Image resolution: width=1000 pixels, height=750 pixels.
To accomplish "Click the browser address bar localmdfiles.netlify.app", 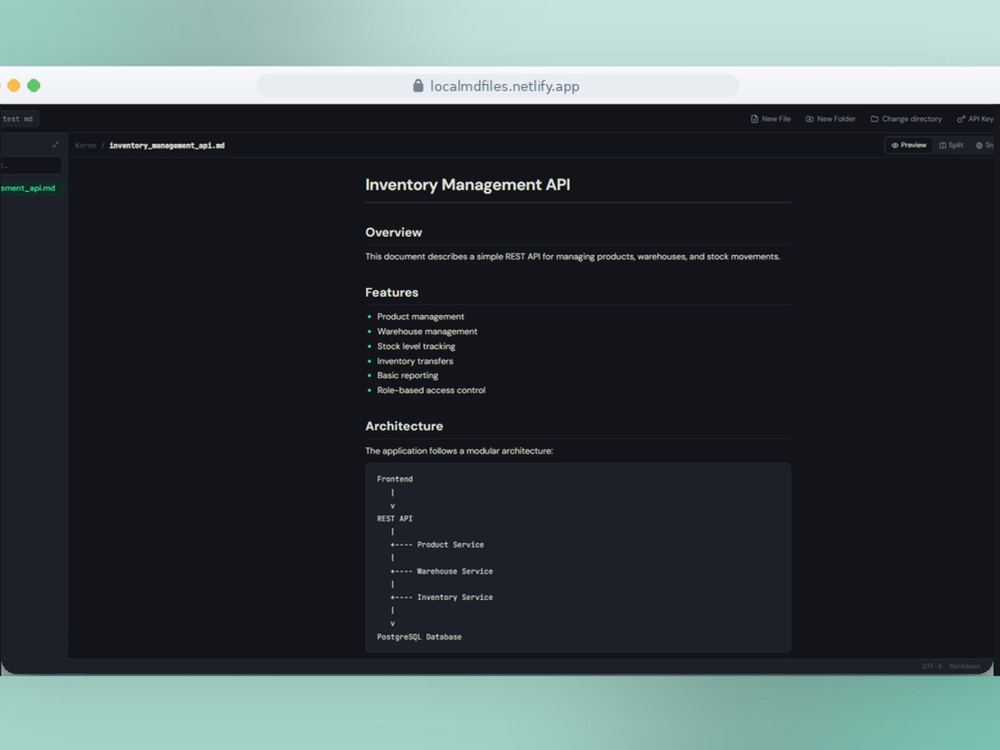I will point(497,86).
